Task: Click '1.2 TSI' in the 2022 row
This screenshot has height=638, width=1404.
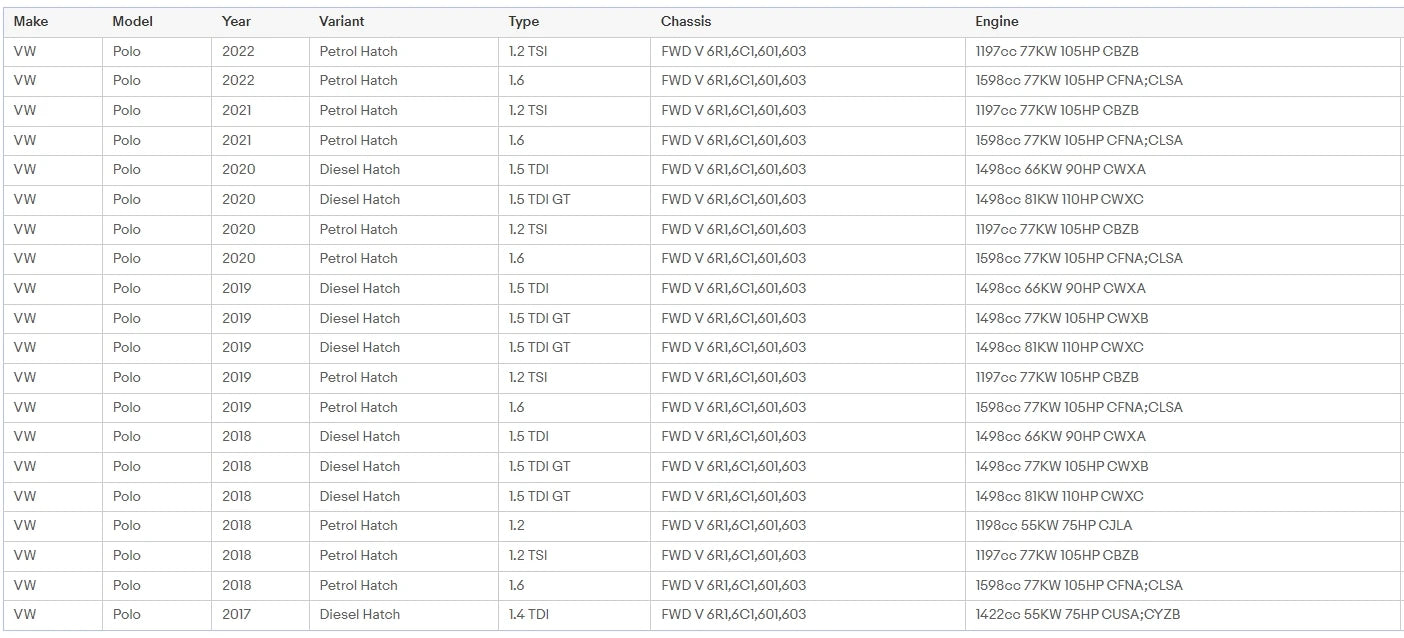Action: click(x=528, y=51)
